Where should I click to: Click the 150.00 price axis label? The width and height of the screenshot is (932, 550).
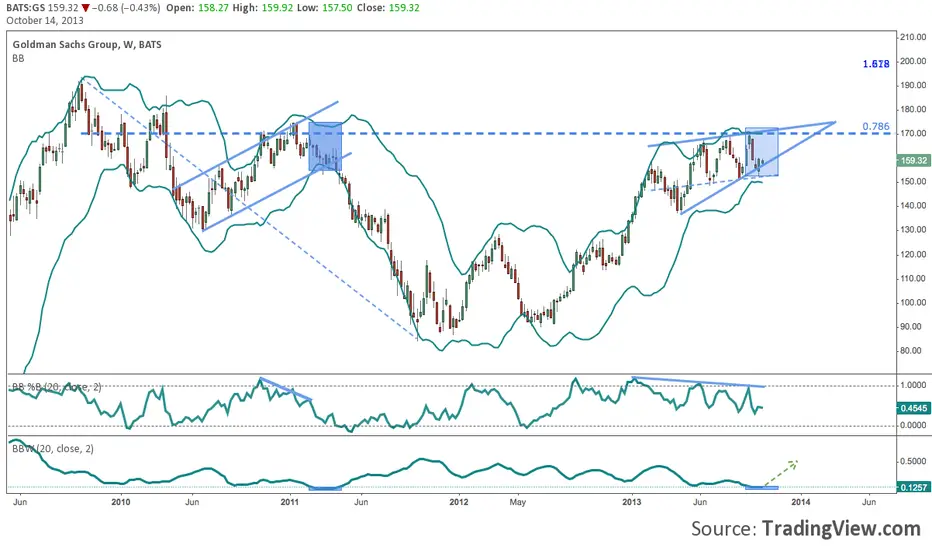[913, 181]
